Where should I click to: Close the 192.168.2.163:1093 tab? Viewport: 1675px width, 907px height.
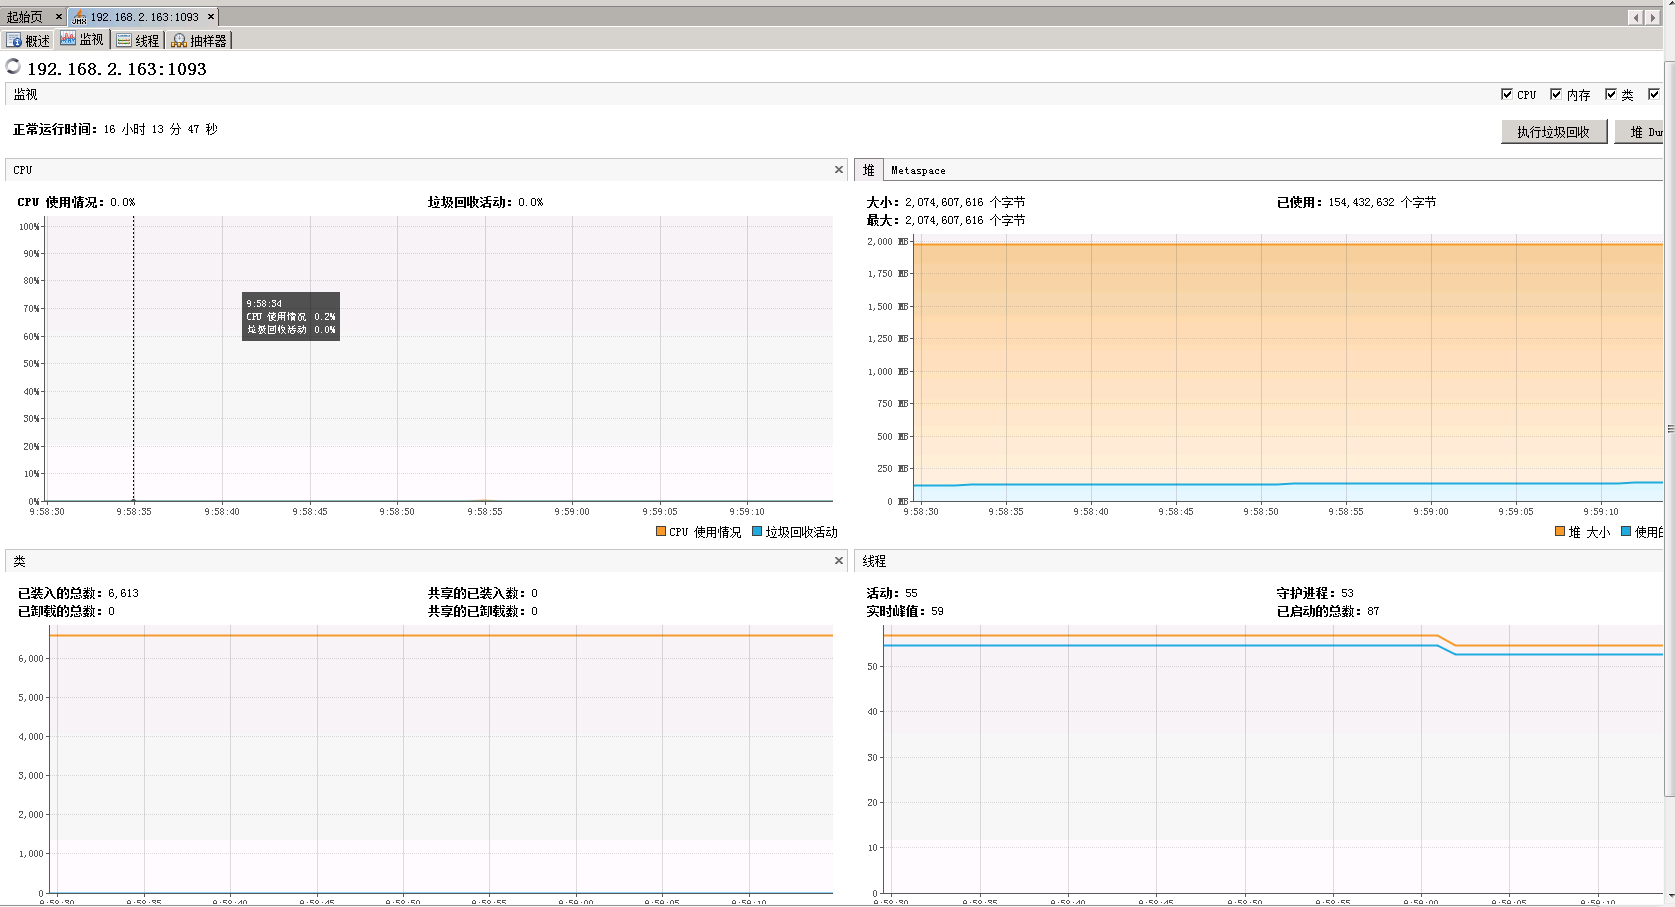[211, 17]
